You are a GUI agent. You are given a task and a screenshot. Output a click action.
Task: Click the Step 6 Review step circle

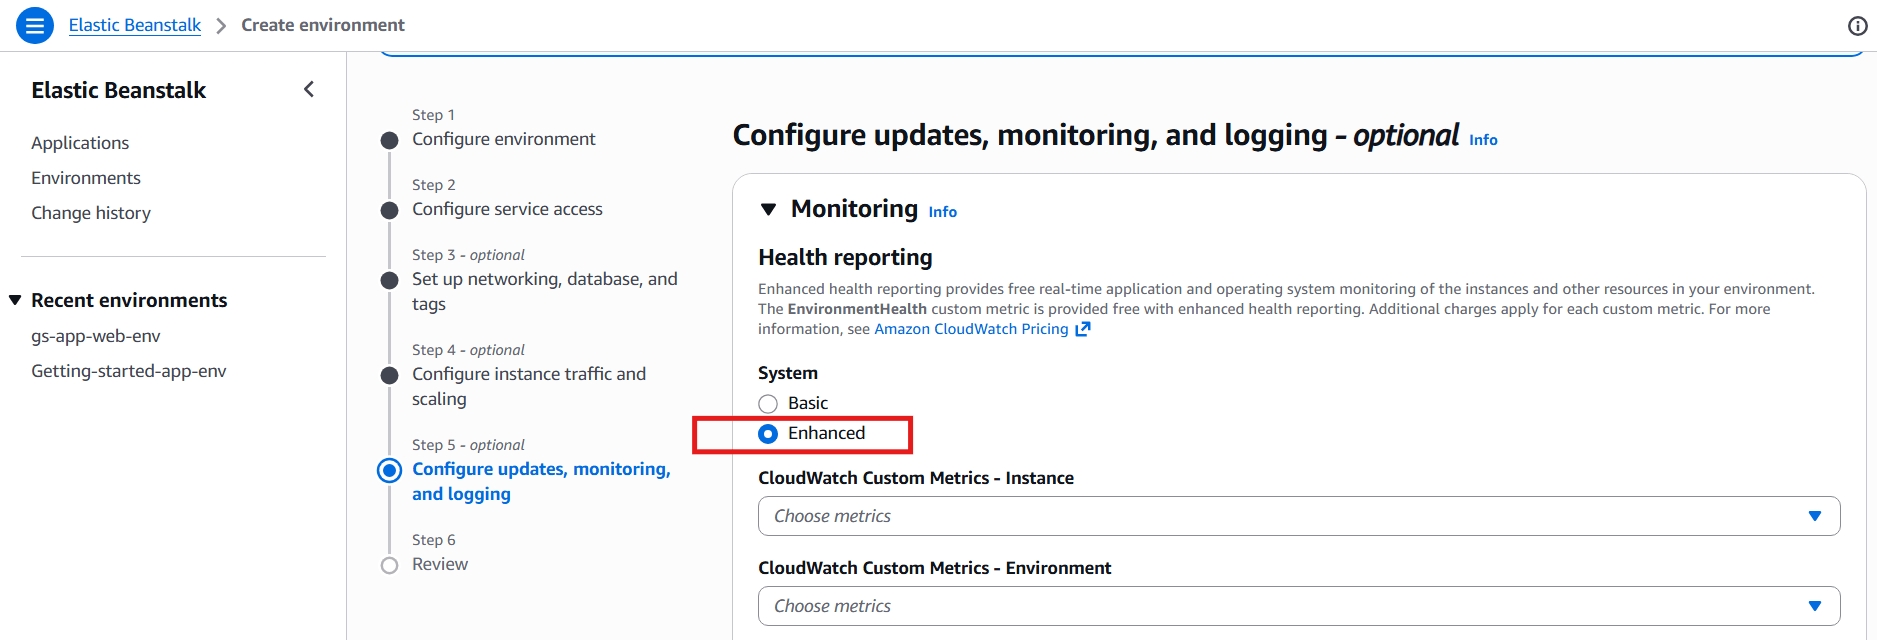pyautogui.click(x=390, y=565)
